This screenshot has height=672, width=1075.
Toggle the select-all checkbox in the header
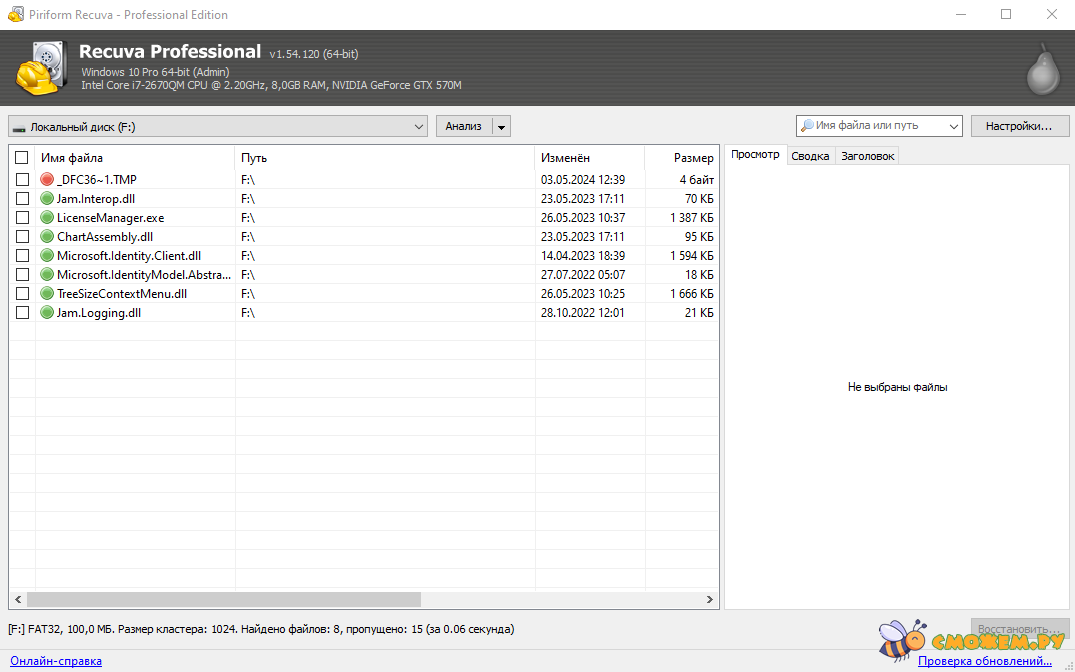(x=22, y=158)
